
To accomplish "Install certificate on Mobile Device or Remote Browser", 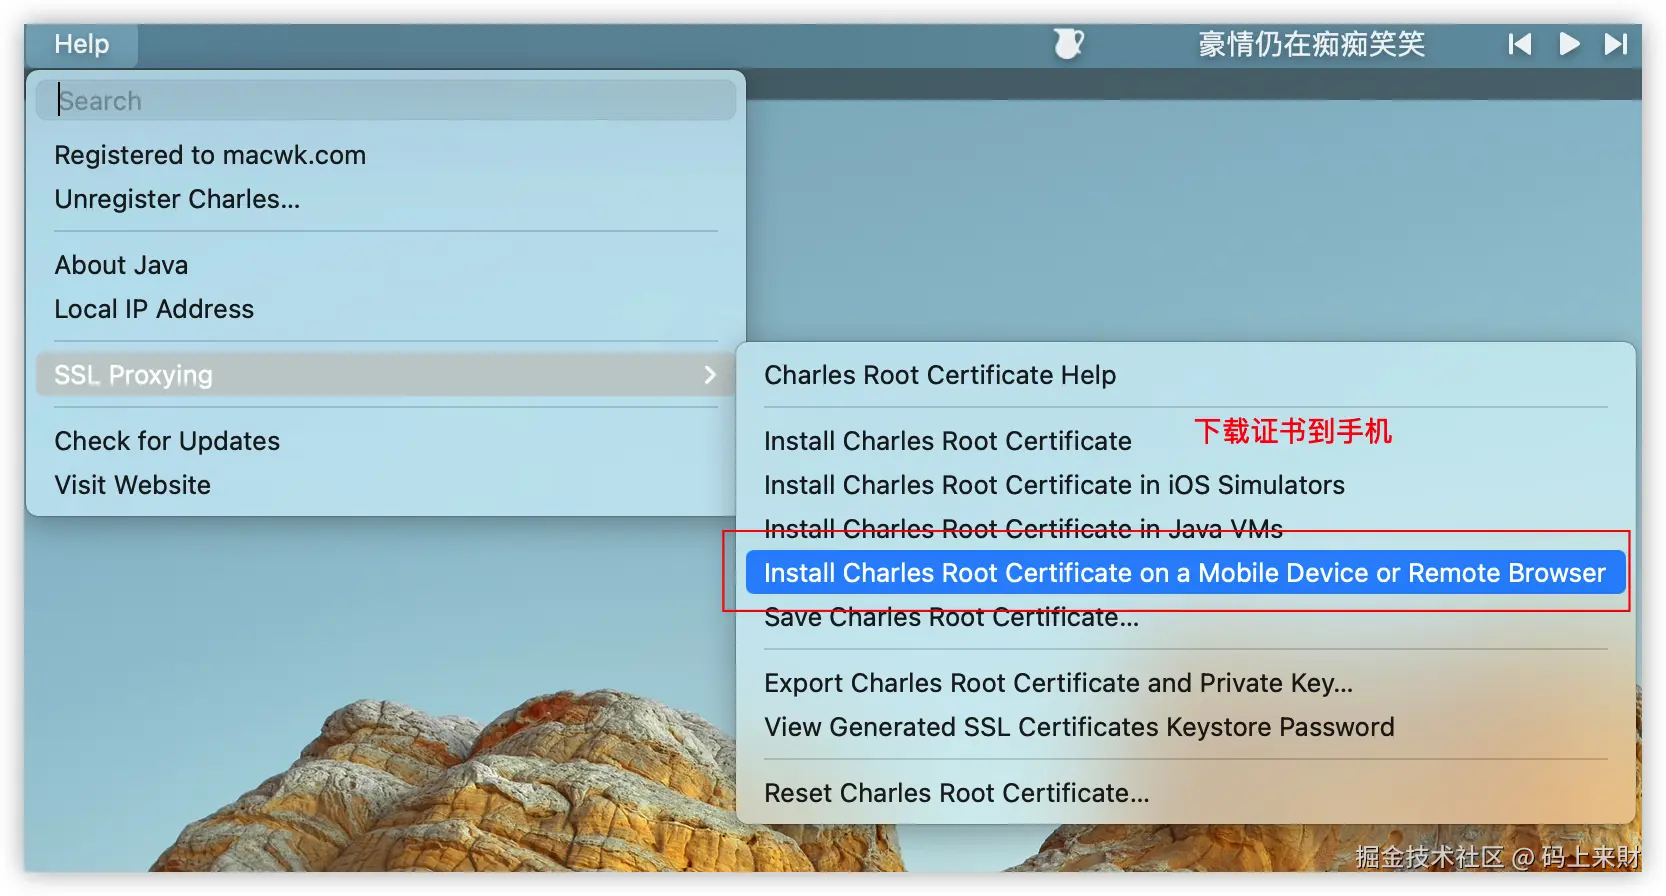I will [x=1185, y=573].
